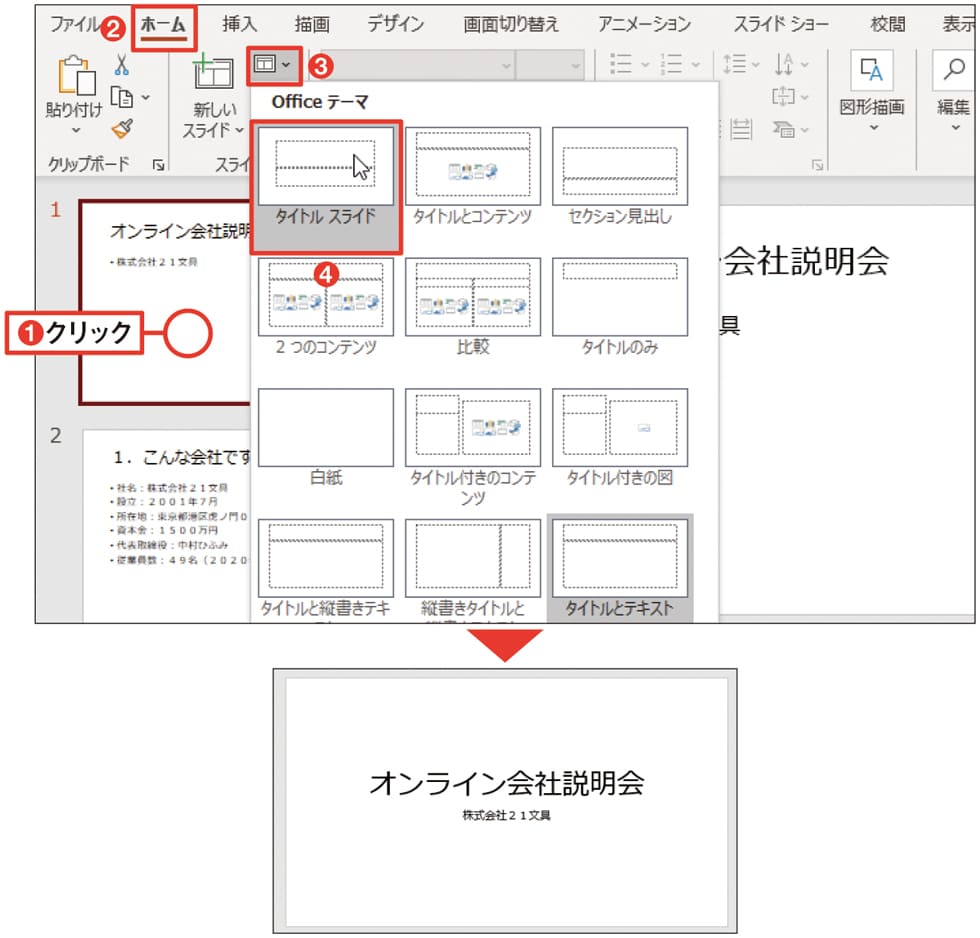Screen dimensions: 980x938
Task: Select the 比較 layout
Action: 472,307
